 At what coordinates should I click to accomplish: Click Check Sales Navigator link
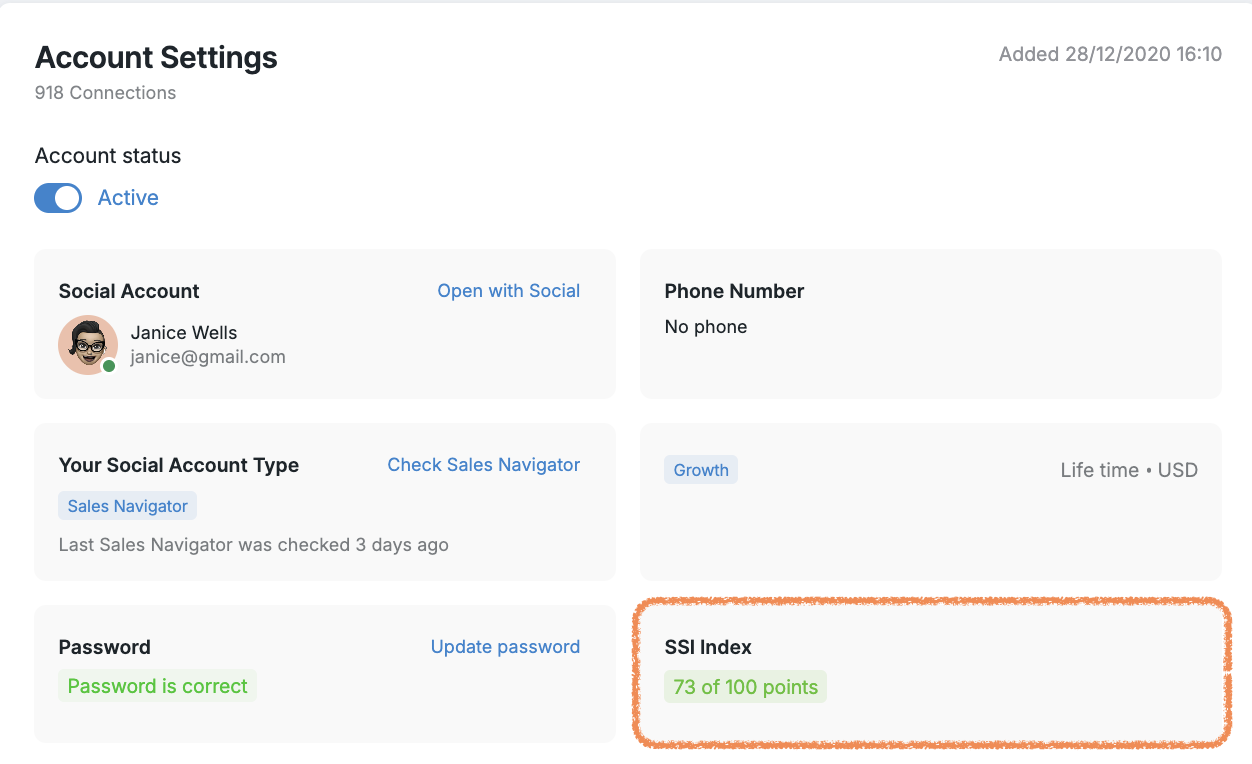[x=483, y=465]
